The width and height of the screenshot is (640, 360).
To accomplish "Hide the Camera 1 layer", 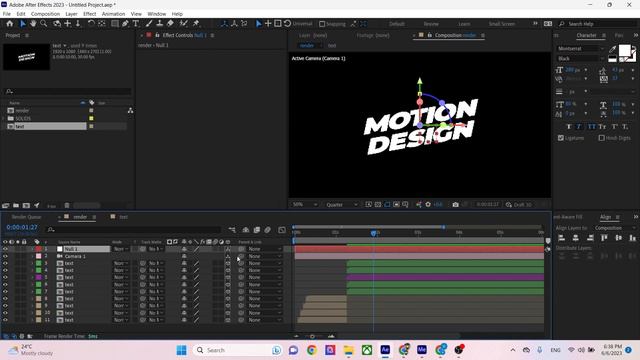I will coord(5,256).
